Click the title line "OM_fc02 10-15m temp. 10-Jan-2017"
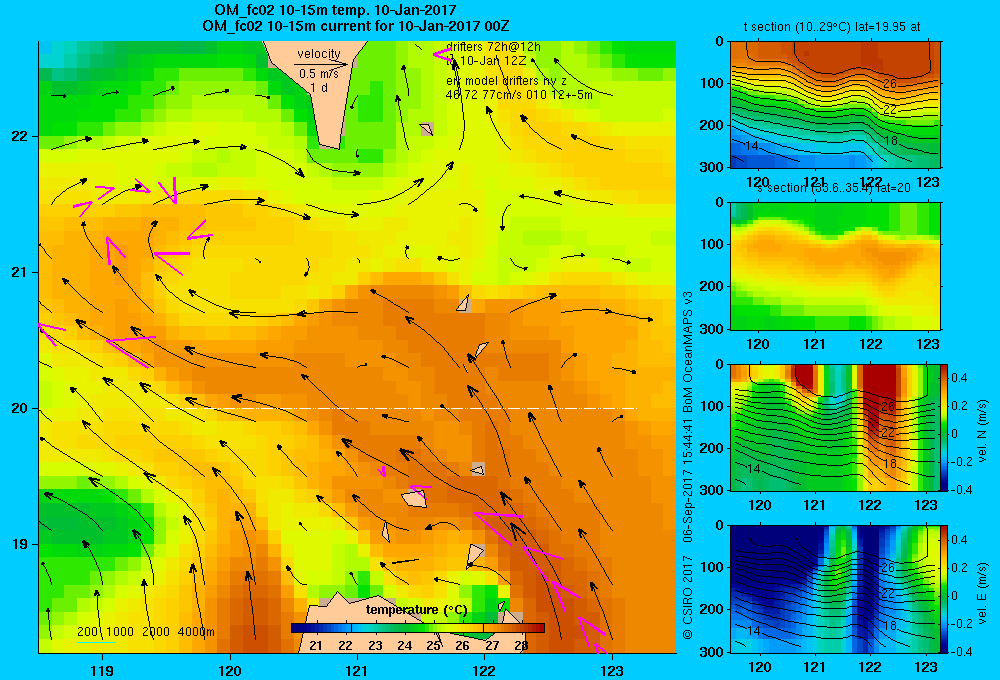Image resolution: width=1000 pixels, height=680 pixels. click(x=335, y=10)
